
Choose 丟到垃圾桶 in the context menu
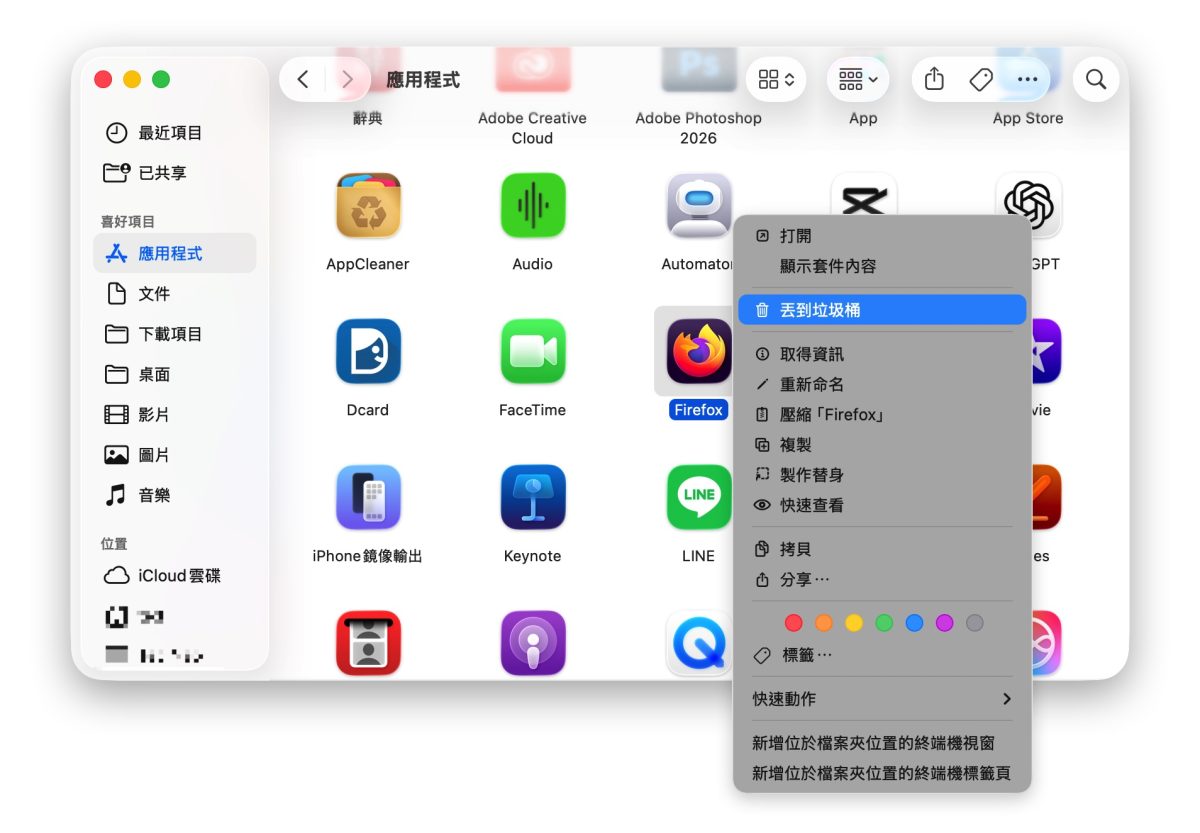(x=882, y=310)
